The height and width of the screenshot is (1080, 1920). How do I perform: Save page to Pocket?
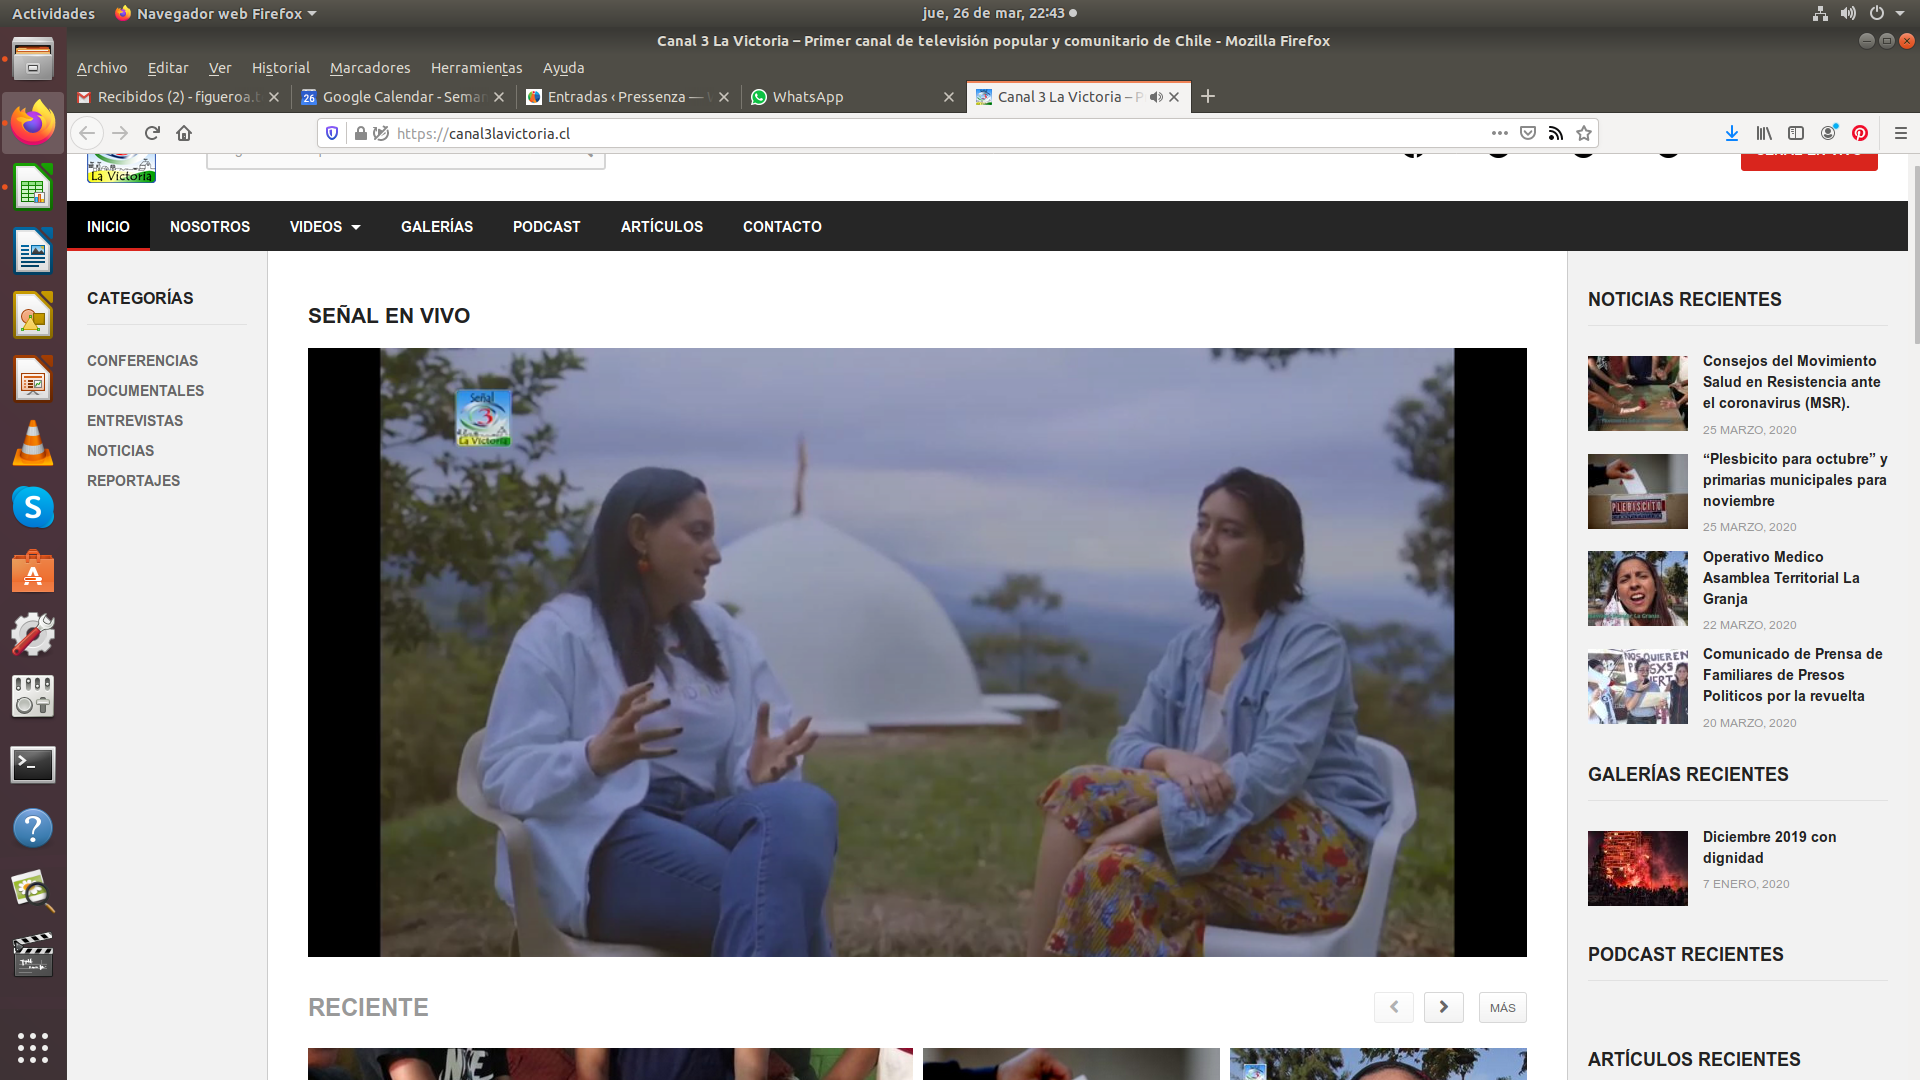1528,133
